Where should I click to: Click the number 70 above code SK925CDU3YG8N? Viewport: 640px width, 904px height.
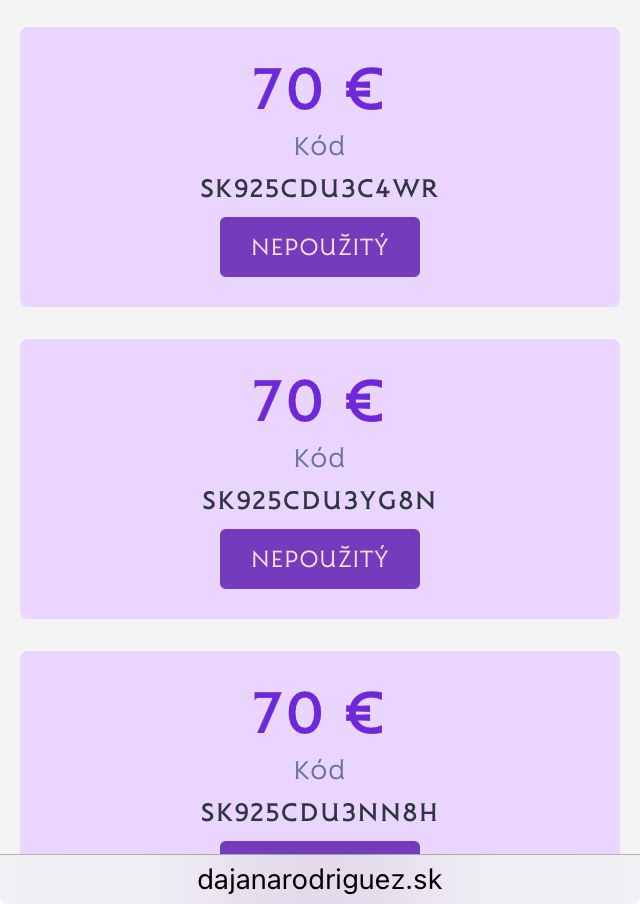click(287, 402)
